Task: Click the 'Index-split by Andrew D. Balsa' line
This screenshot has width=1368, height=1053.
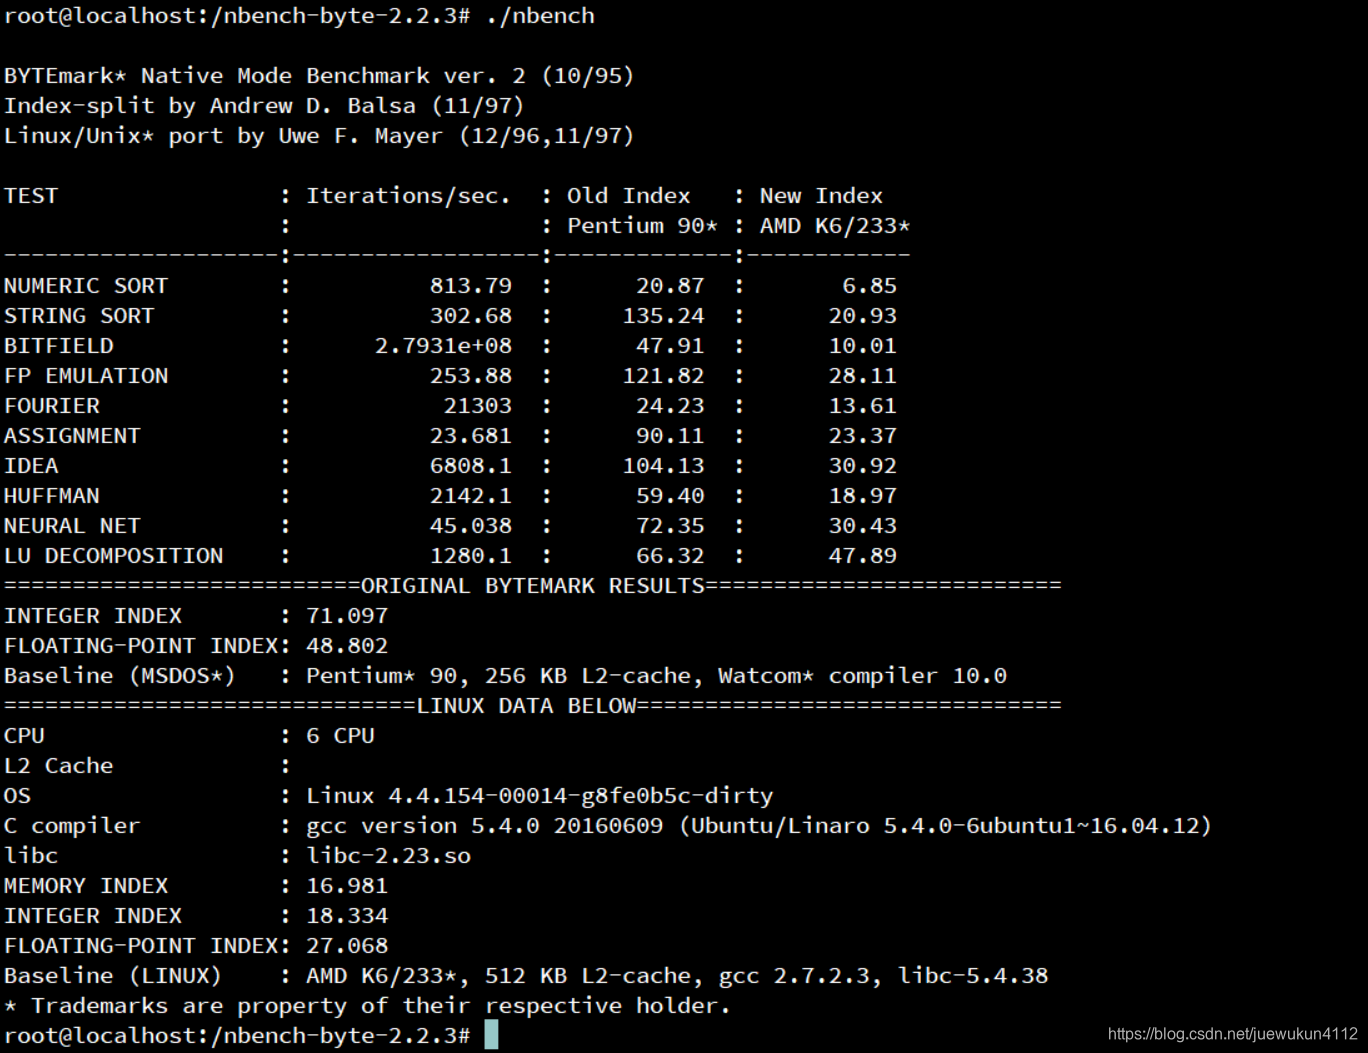Action: coord(264,106)
